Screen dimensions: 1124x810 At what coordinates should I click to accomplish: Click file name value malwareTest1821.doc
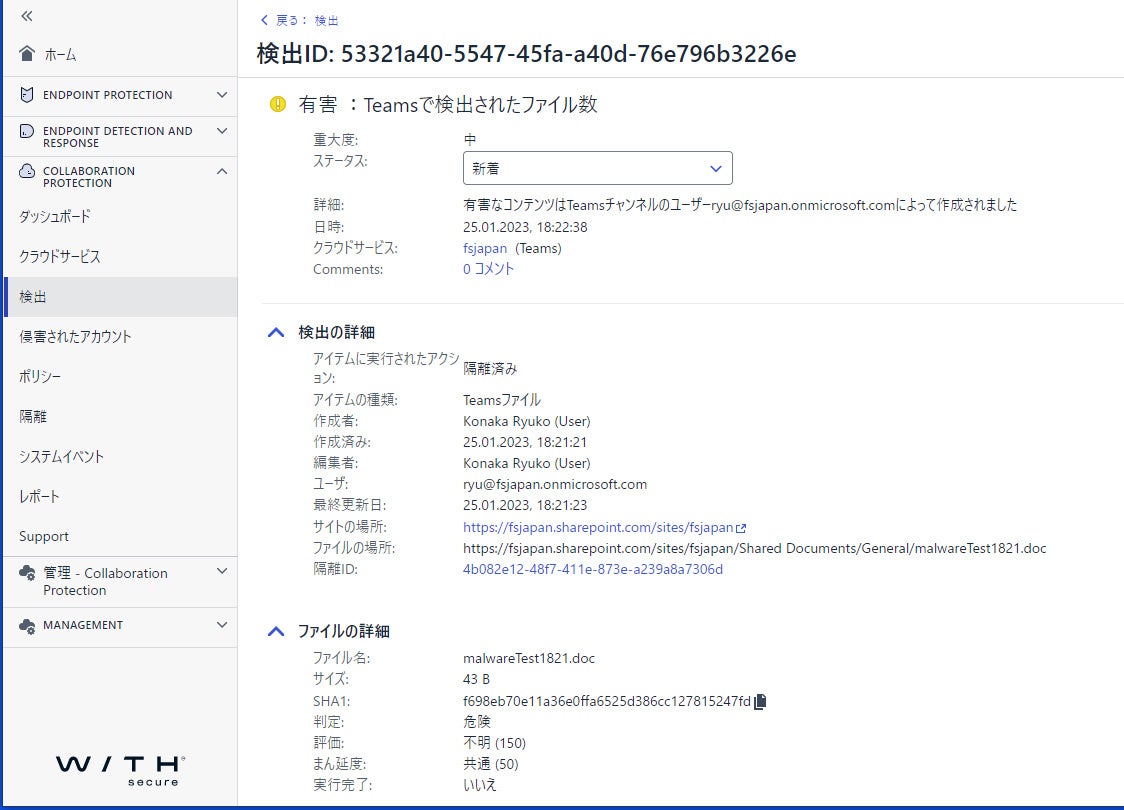529,659
